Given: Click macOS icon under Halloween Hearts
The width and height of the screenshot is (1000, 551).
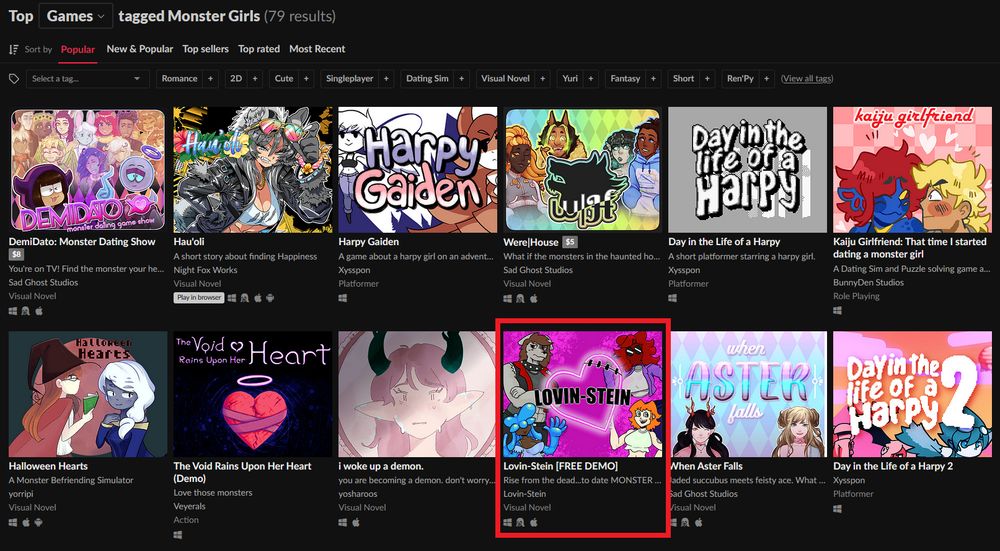Looking at the screenshot, I should [26, 522].
